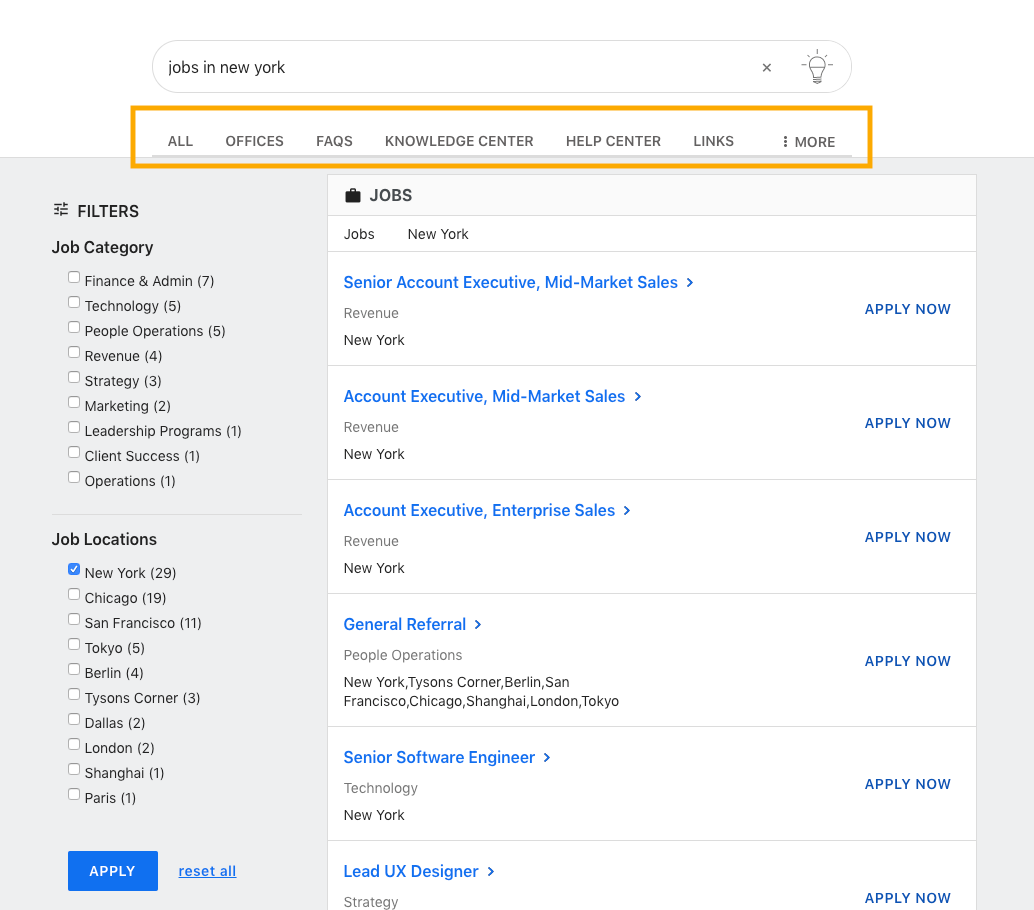The image size is (1034, 910).
Task: Click the arrow beside General Referral
Action: pyautogui.click(x=478, y=624)
